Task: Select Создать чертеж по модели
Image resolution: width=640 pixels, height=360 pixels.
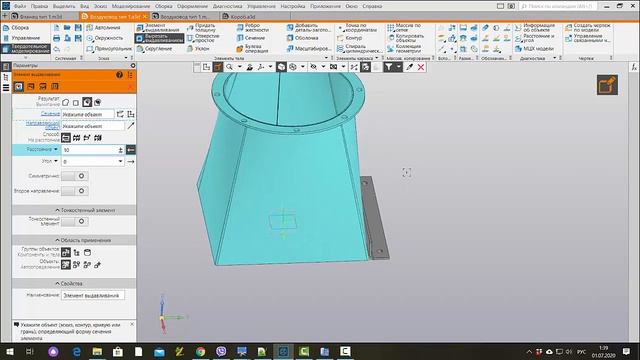Action: [588, 27]
